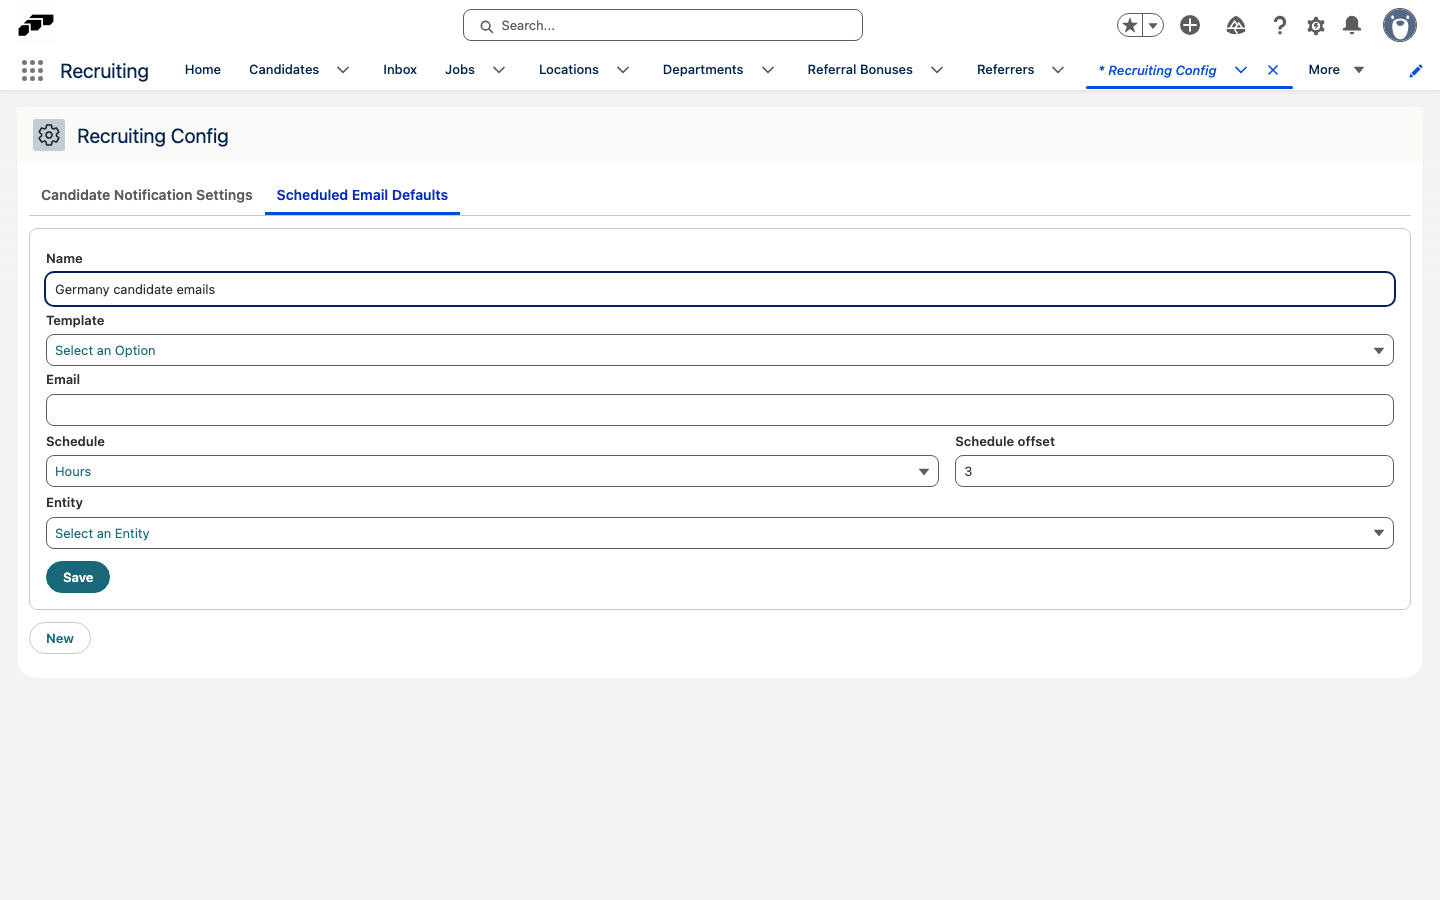The width and height of the screenshot is (1440, 900).
Task: Open the More navigation menu
Action: [x=1337, y=70]
